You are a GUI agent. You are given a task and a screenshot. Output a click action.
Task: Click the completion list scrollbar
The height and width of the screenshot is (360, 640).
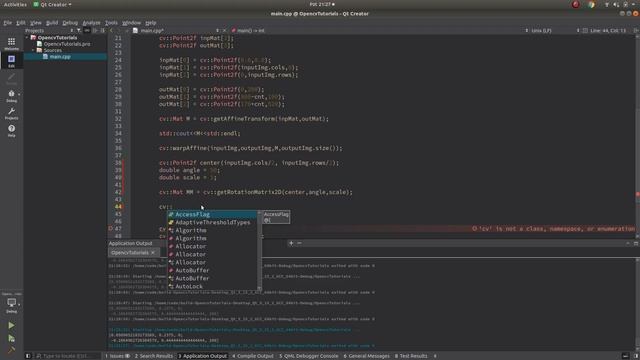(259, 250)
